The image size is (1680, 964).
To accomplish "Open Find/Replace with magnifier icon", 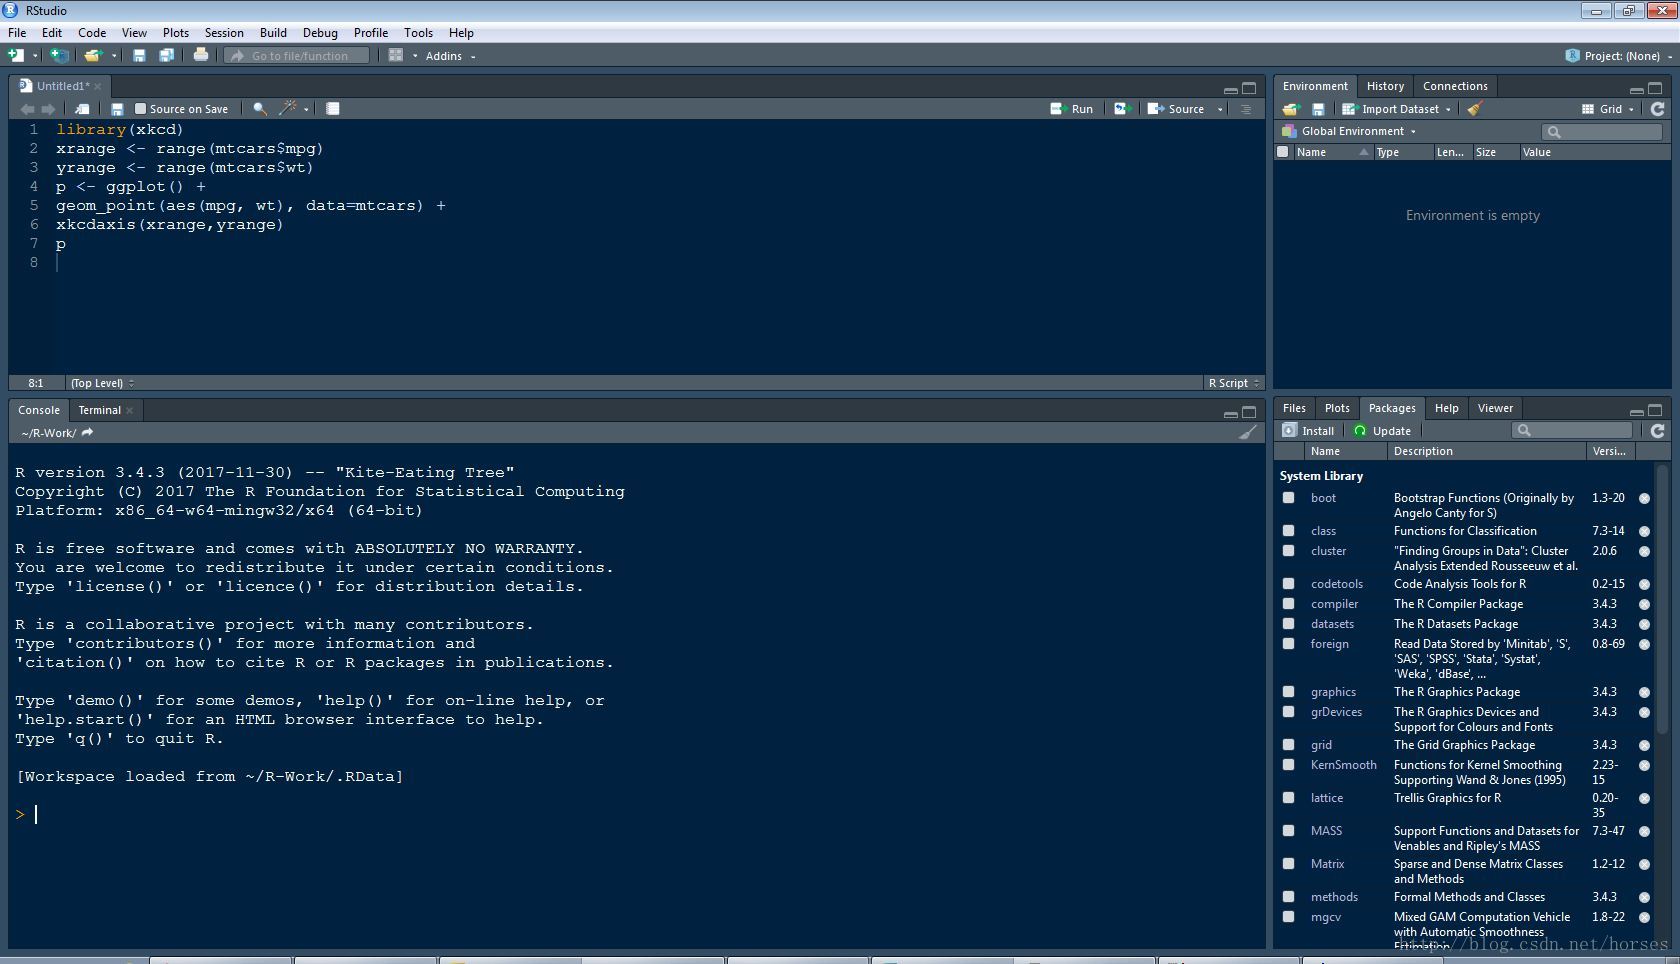I will (260, 109).
